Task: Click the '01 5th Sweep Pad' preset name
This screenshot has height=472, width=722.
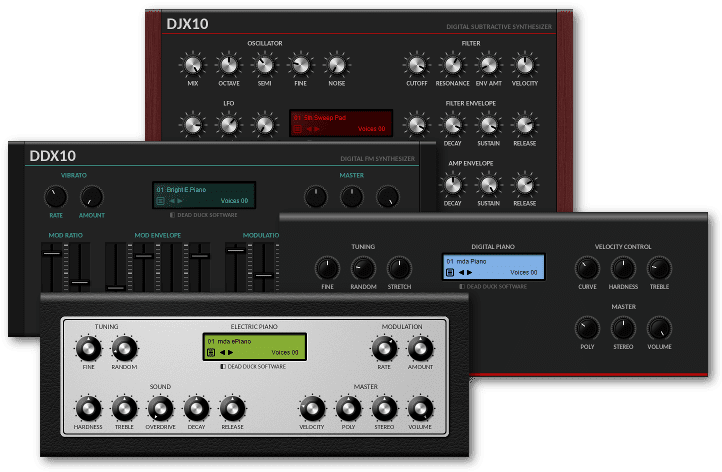Action: coord(320,118)
